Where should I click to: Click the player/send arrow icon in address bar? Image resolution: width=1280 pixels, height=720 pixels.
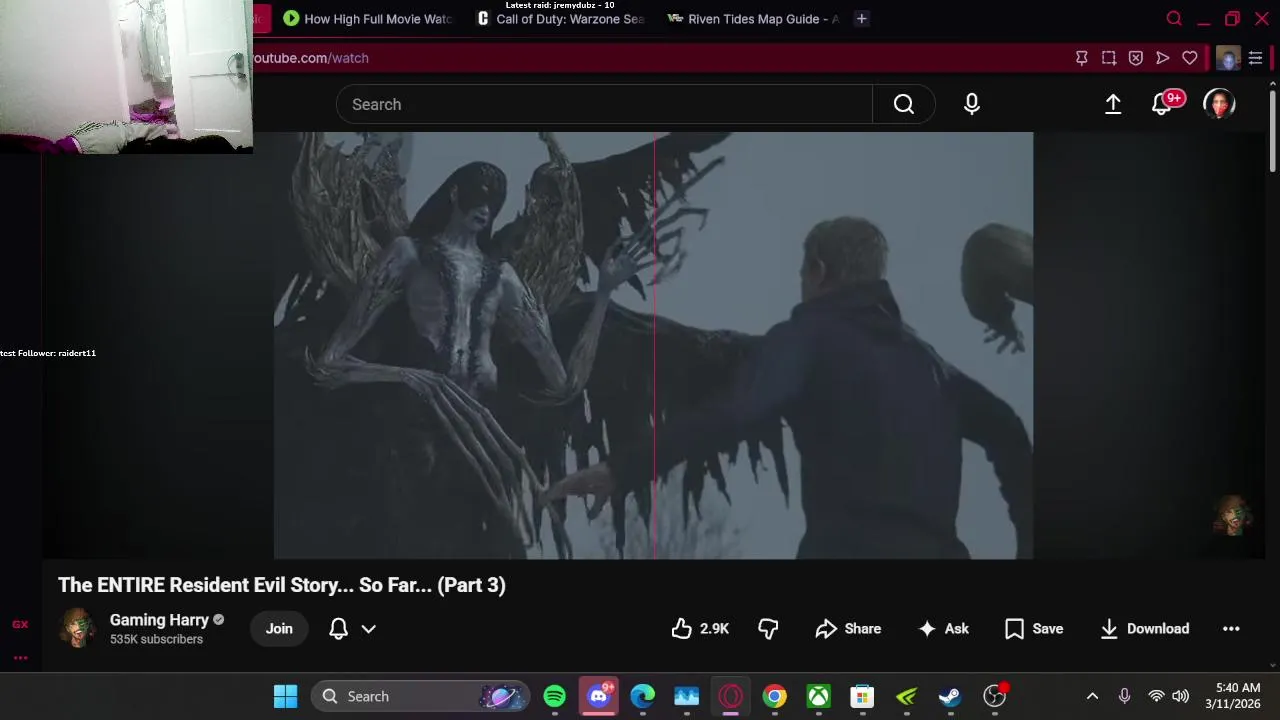click(x=1163, y=58)
